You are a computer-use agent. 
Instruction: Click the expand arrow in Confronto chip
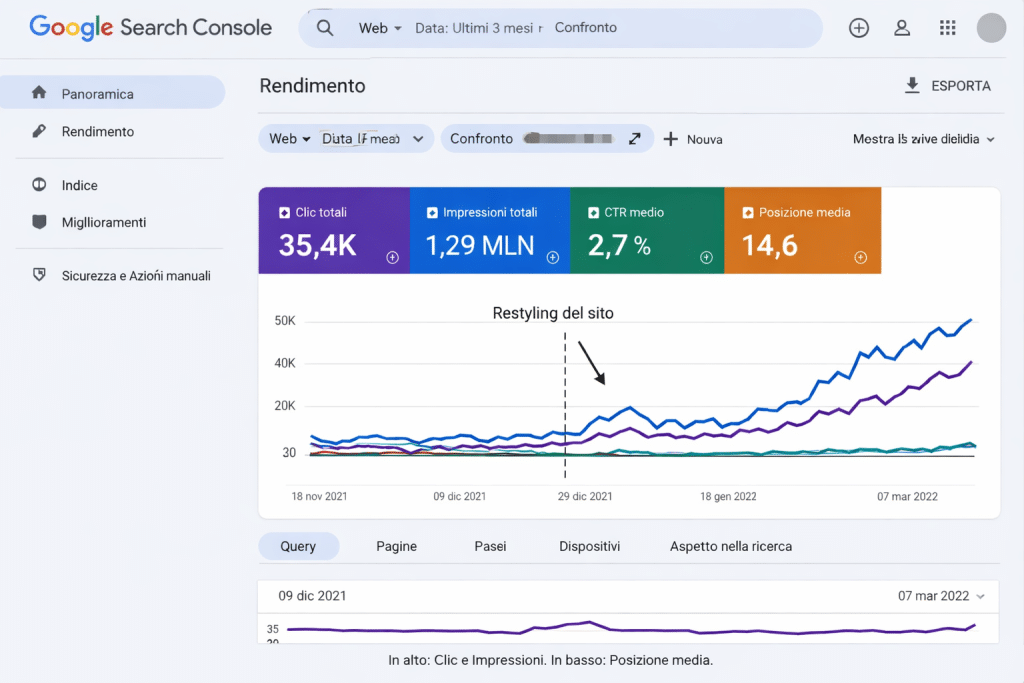(x=635, y=138)
